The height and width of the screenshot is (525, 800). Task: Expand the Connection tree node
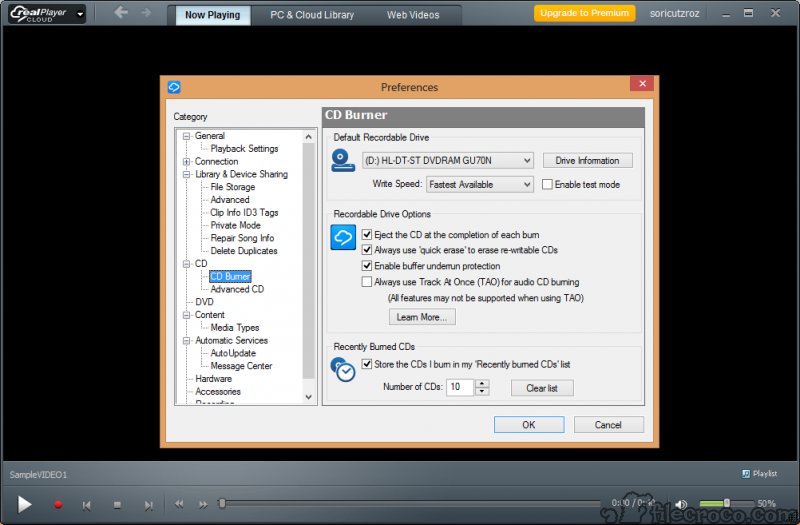187,162
